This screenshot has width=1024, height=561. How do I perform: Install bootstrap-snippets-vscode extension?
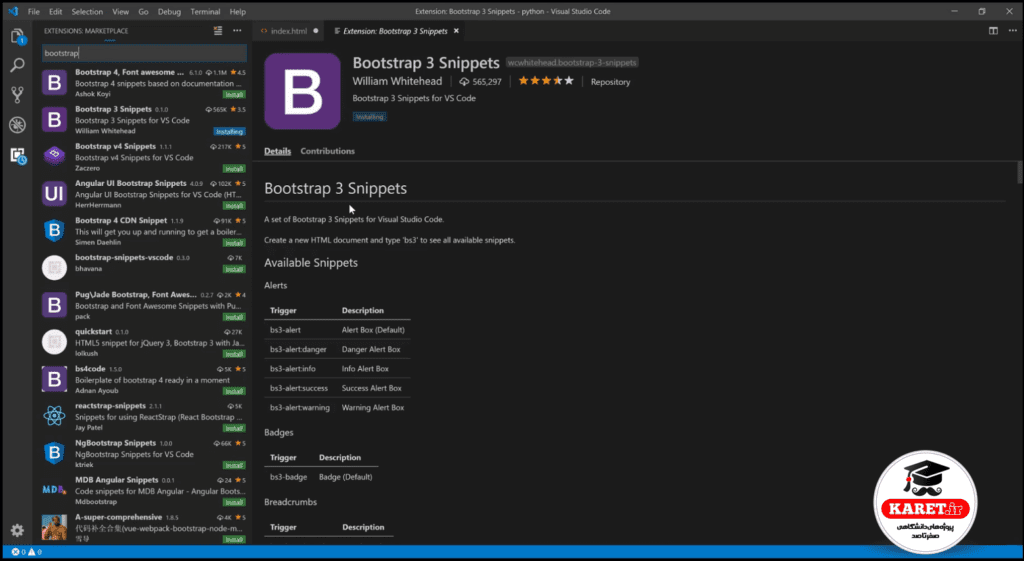coord(234,269)
